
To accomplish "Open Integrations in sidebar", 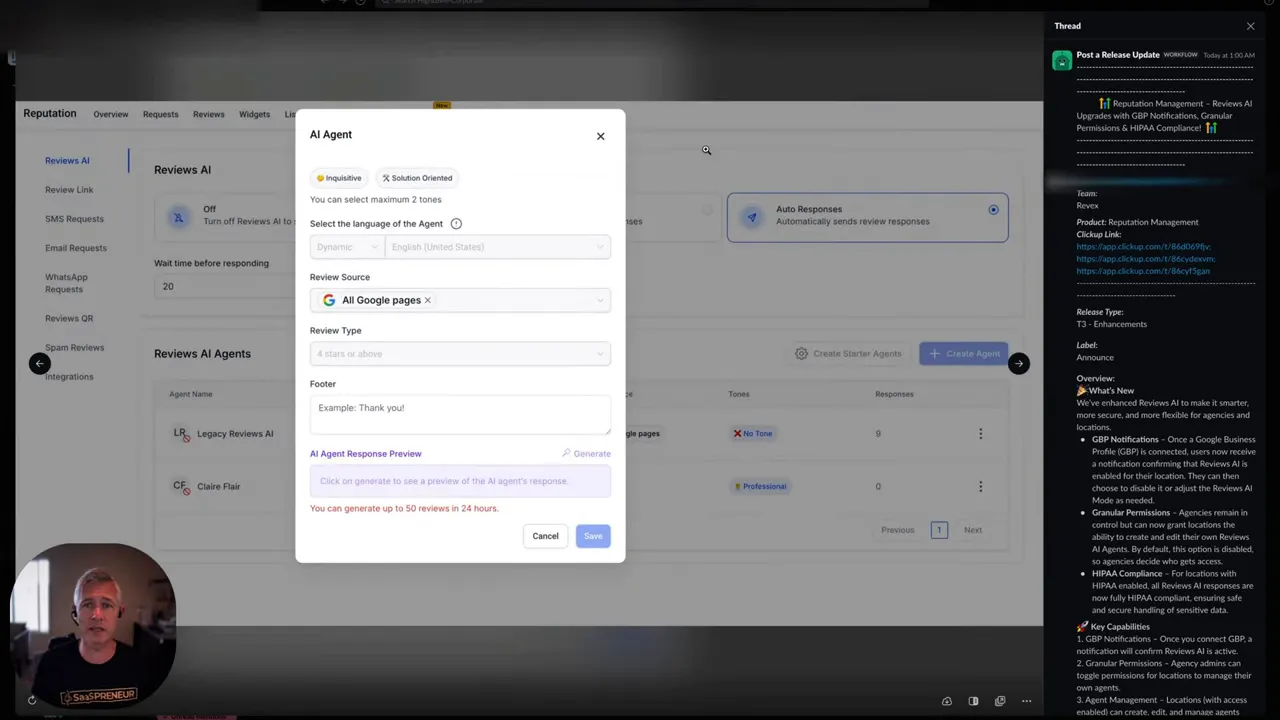I will pyautogui.click(x=69, y=377).
